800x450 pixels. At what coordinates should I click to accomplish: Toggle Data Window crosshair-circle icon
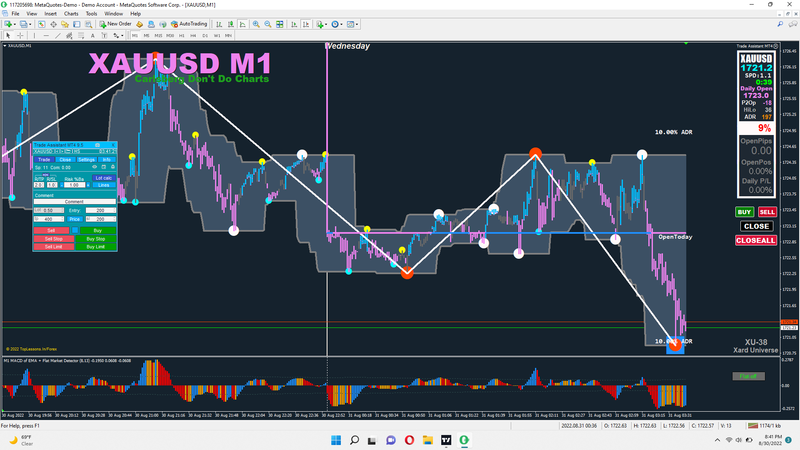coord(54,24)
